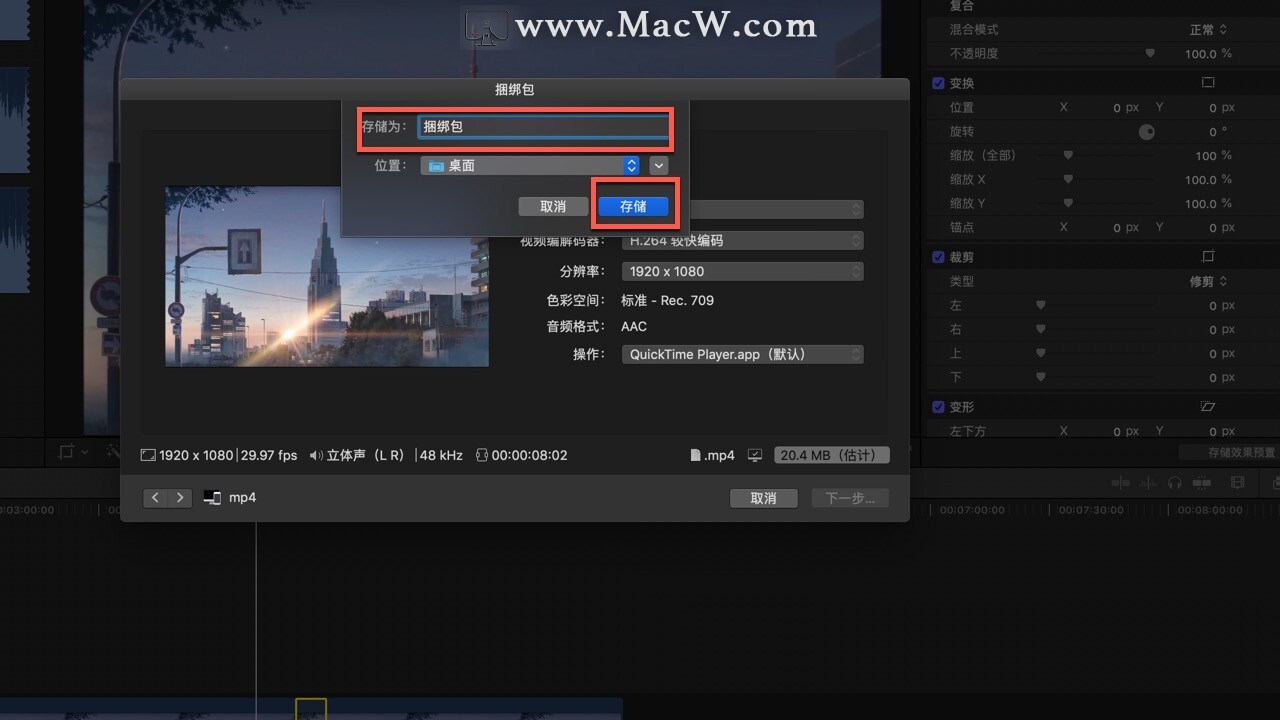
Task: Click the 存储效果预置 button
Action: (1227, 453)
